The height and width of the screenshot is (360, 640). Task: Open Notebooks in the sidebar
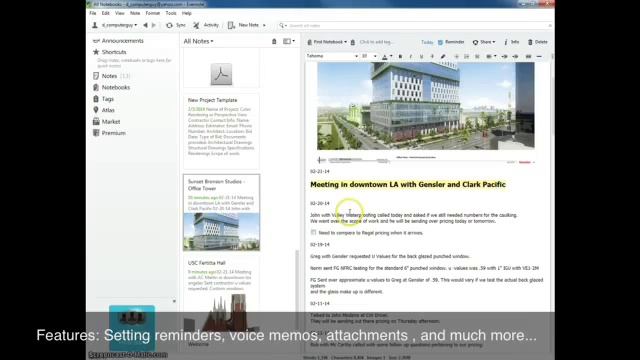click(x=111, y=87)
